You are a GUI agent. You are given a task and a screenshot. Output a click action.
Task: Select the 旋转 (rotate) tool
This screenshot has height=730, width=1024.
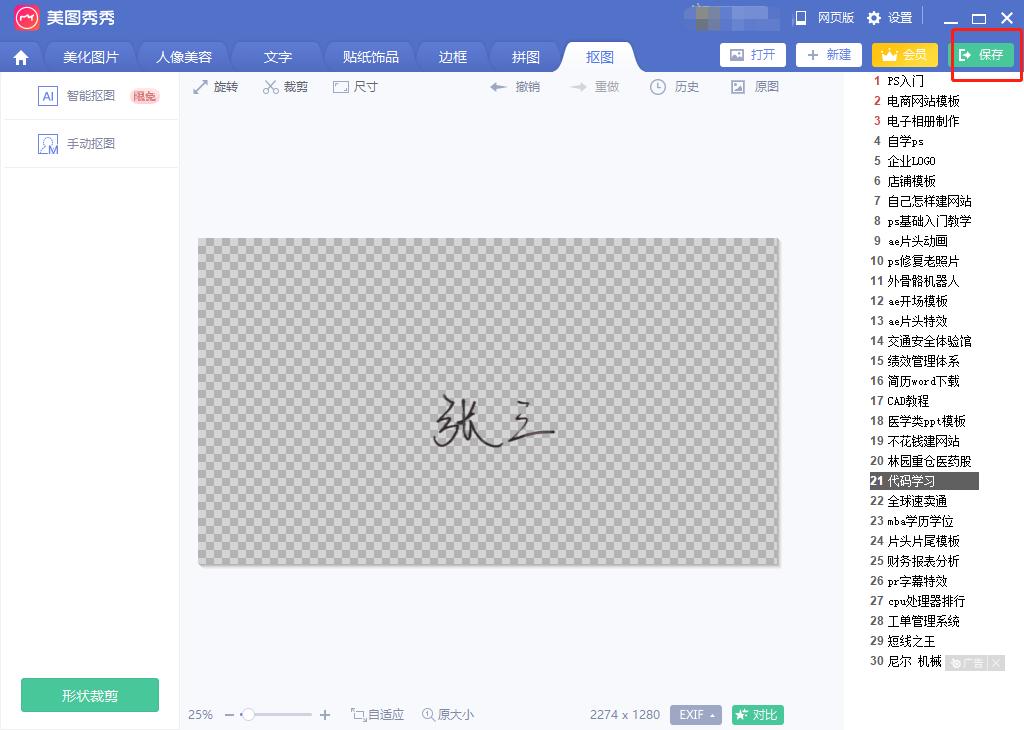(216, 86)
